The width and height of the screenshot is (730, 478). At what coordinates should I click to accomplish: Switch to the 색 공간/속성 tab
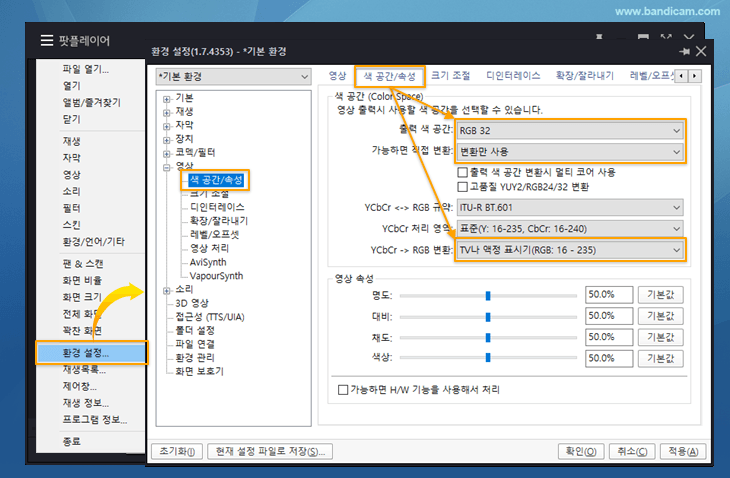(x=389, y=76)
